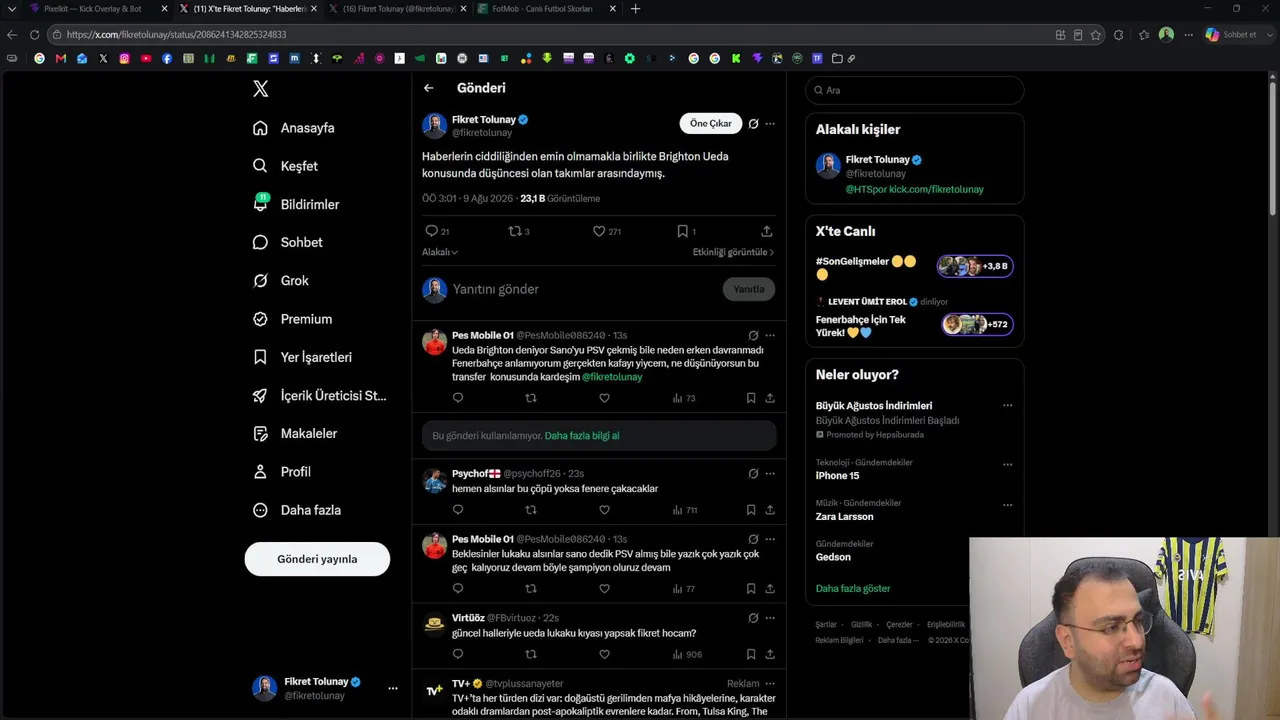The image size is (1280, 720).
Task: Go to Keşfet in the sidebar
Action: point(286,166)
